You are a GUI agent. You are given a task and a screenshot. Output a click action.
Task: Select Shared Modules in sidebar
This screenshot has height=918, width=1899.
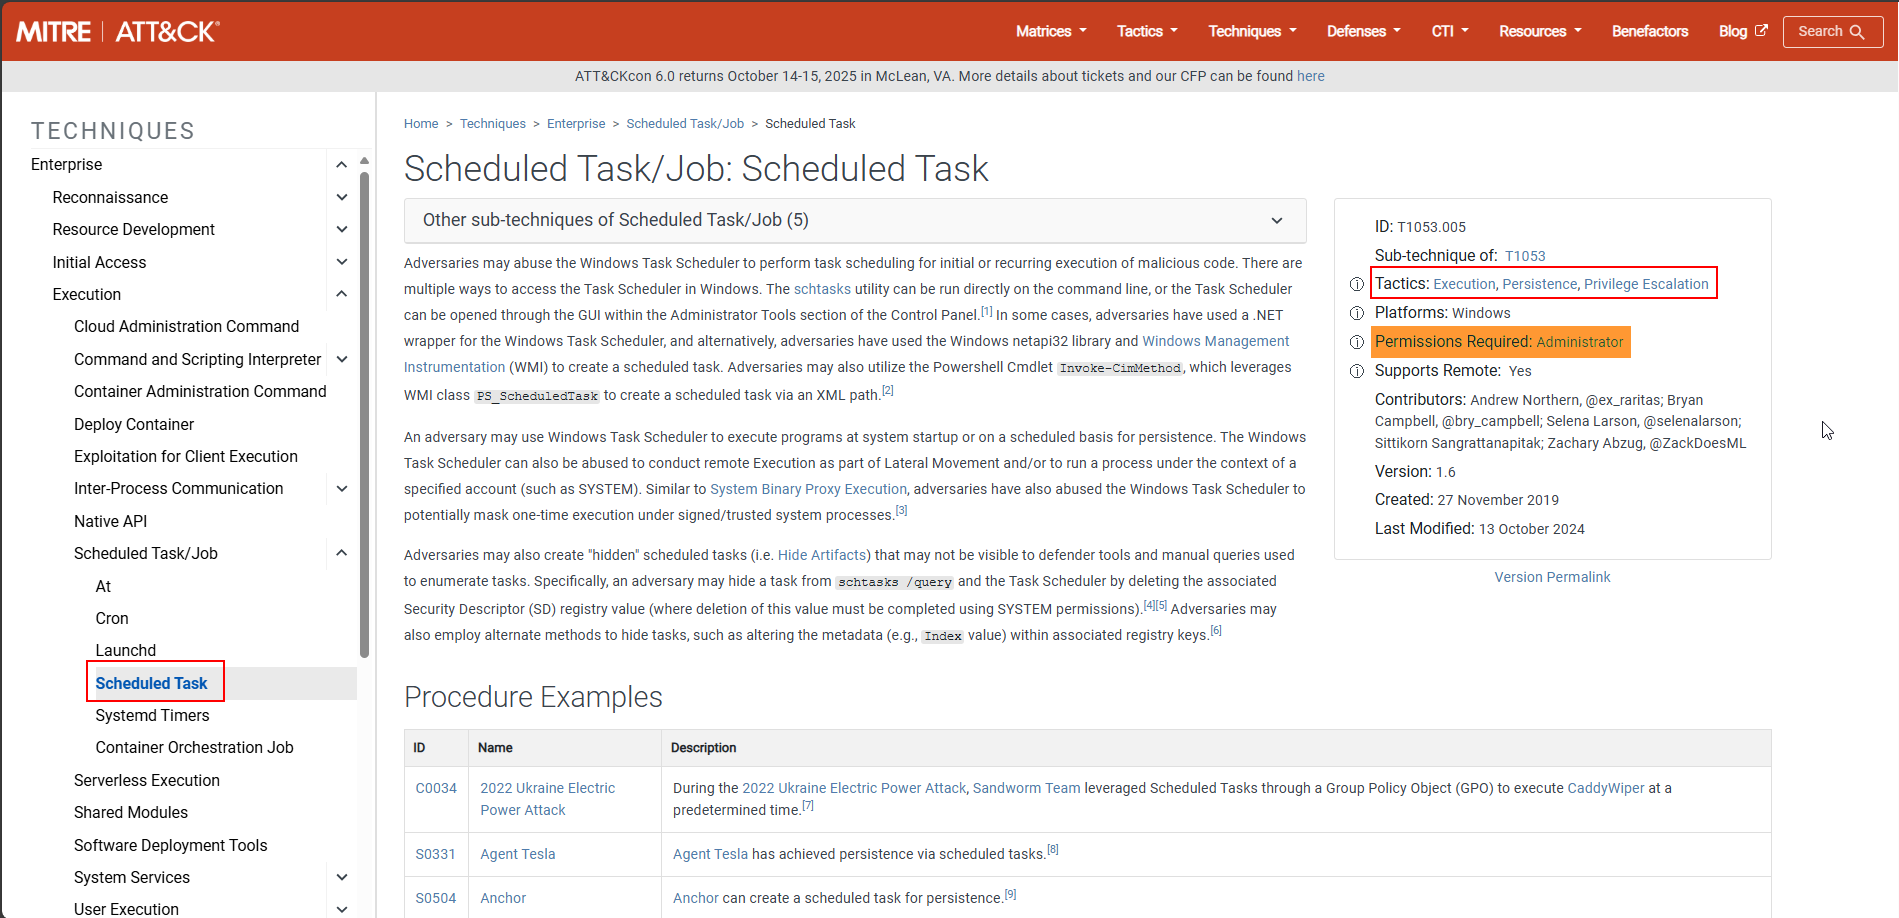click(131, 812)
